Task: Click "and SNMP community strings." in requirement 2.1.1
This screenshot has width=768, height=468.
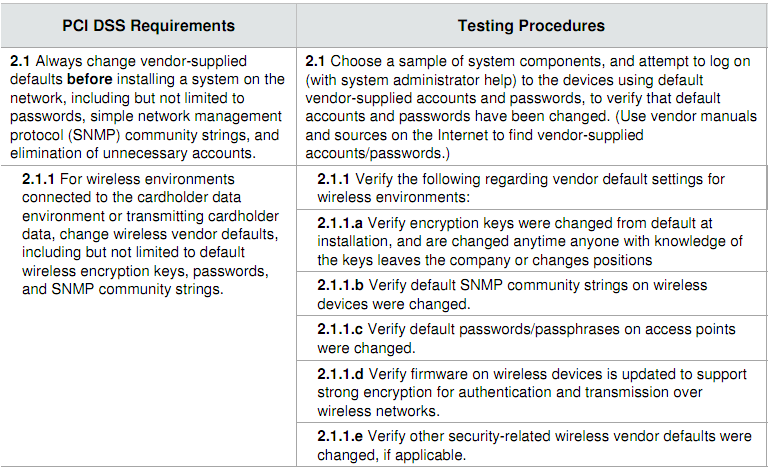Action: tap(121, 290)
